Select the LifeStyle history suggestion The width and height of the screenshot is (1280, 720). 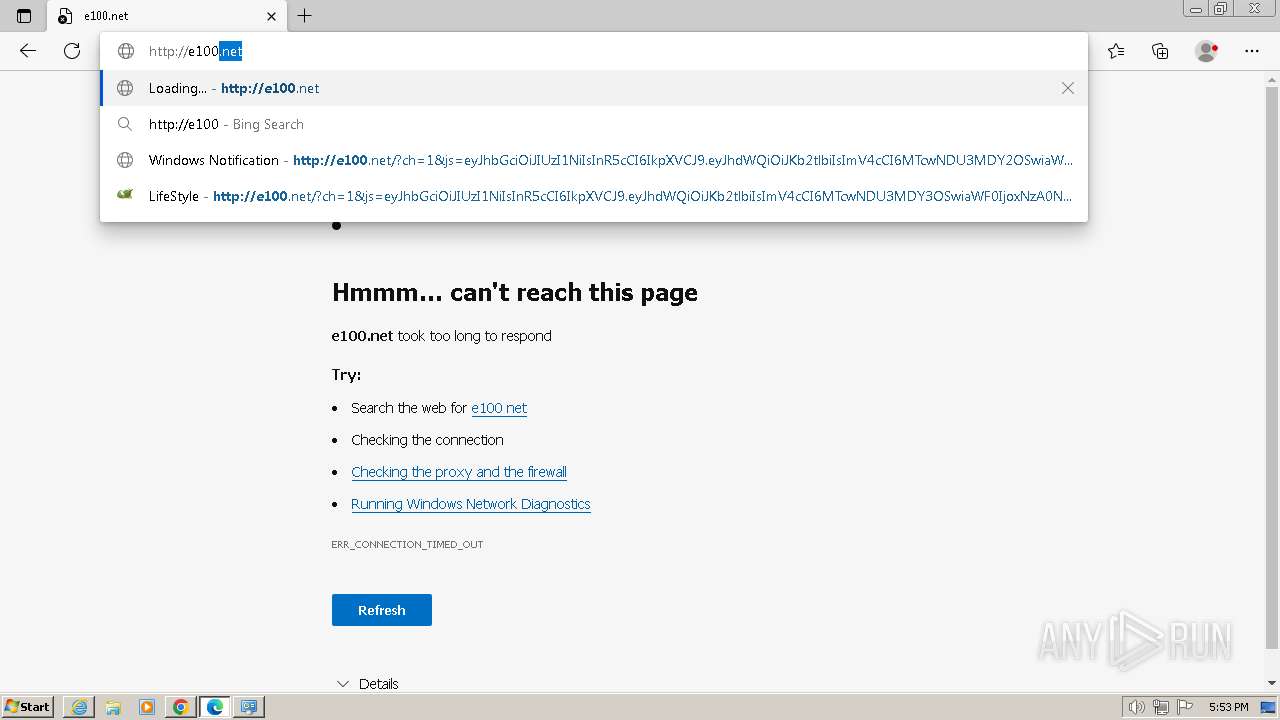click(594, 196)
